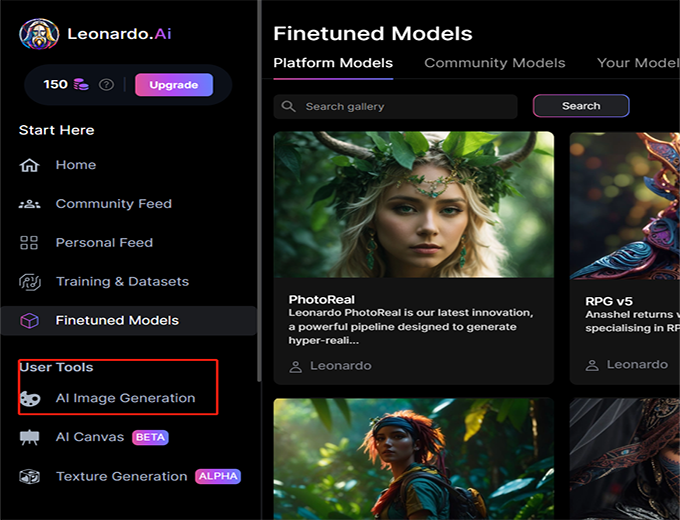Open Training & Datasets icon

point(29,282)
